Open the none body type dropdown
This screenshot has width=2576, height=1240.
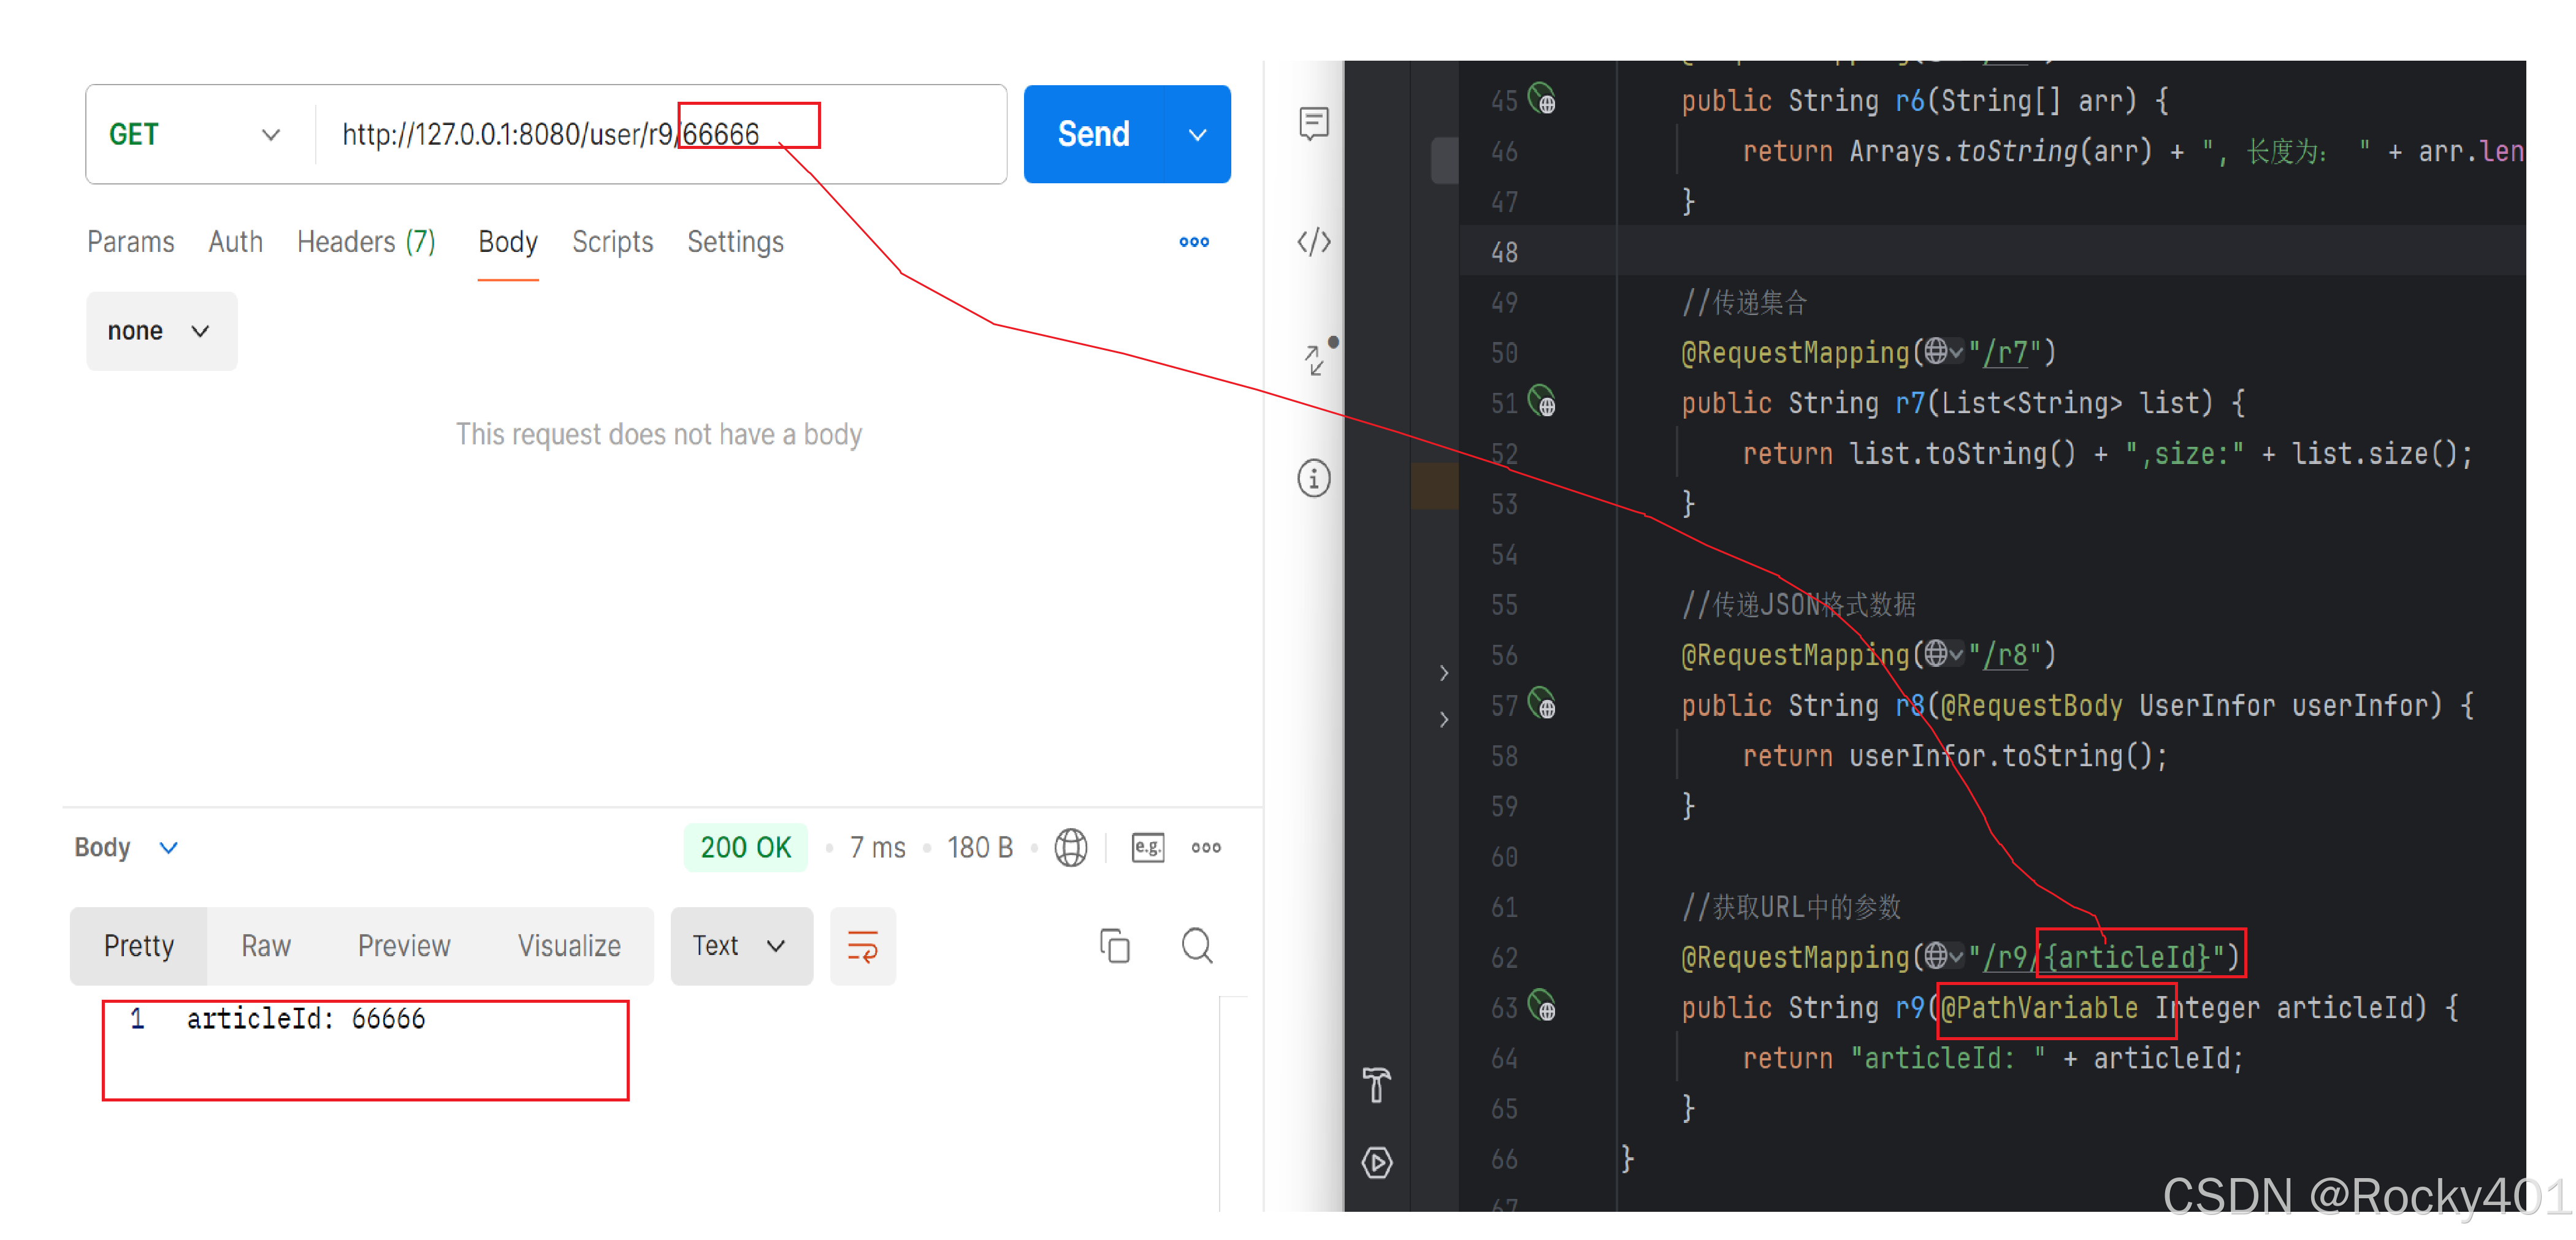coord(161,331)
